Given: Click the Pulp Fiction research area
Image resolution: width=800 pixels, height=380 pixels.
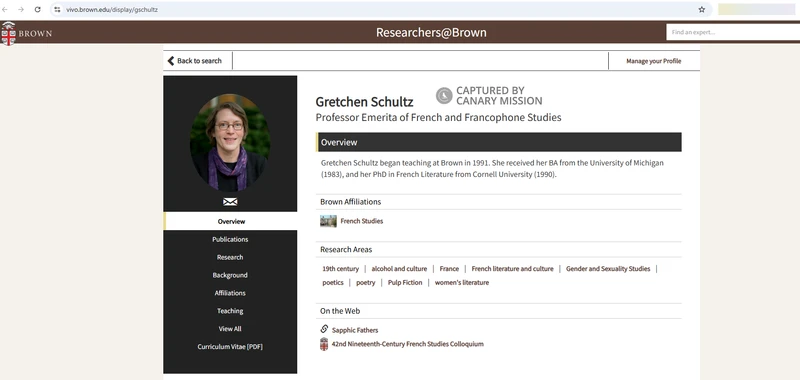Looking at the screenshot, I should click(405, 282).
